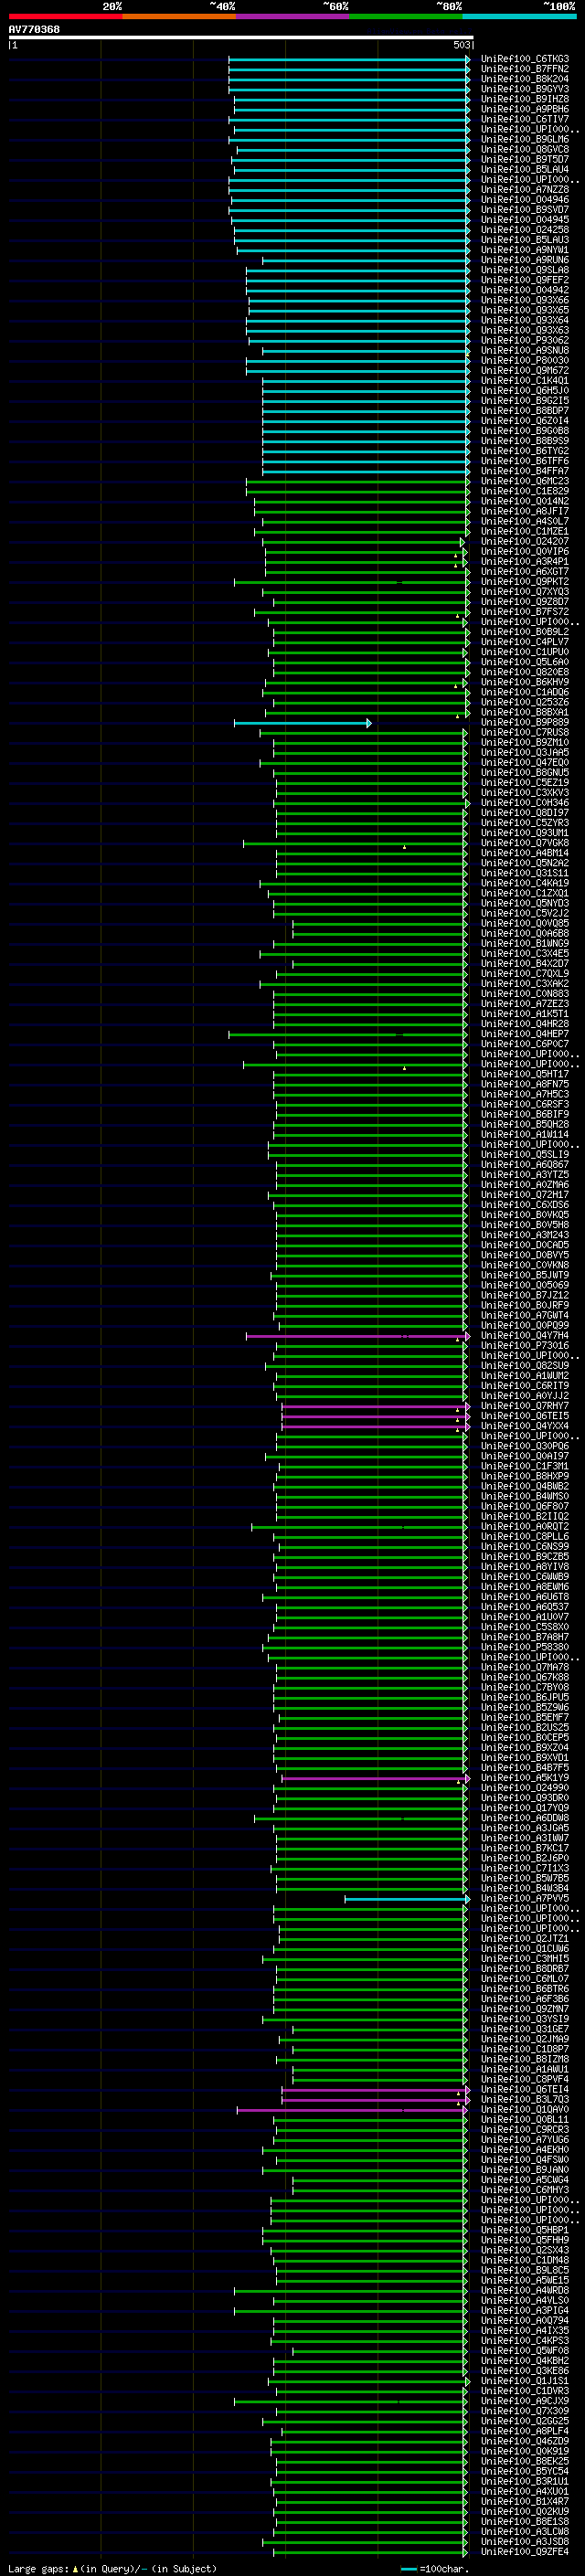Select the UniRef100_Q93X66 label

point(525,300)
